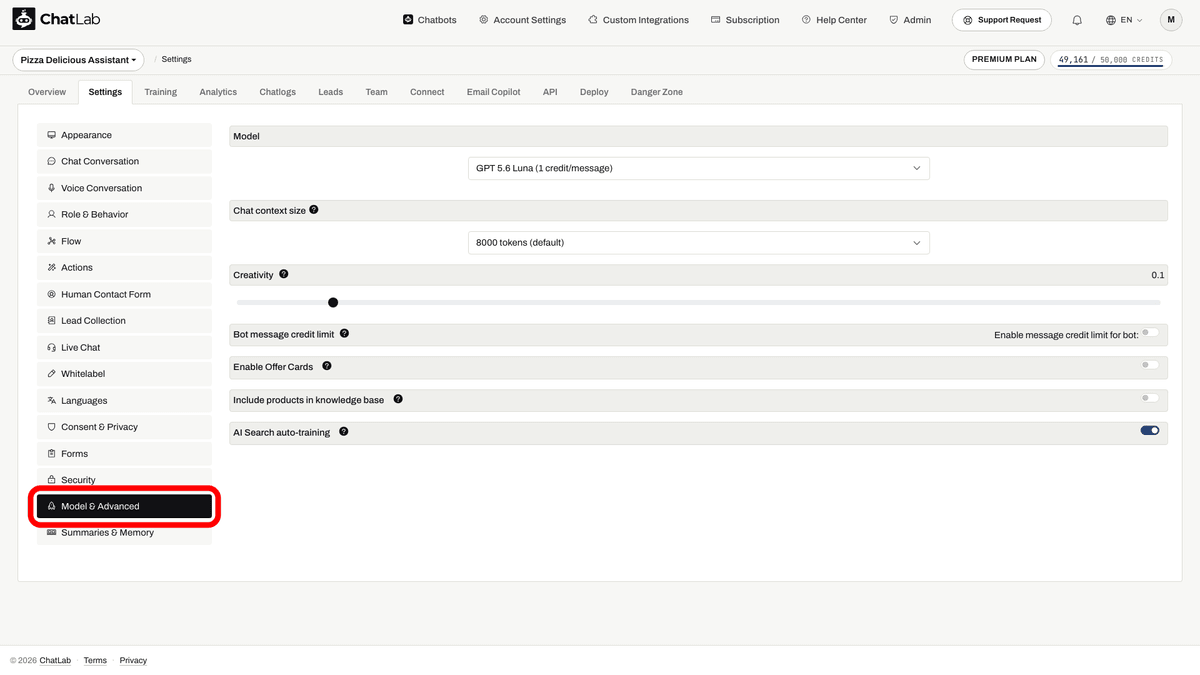Expand the 8000 tokens context size dropdown
Viewport: 1200px width, 675px height.
(699, 242)
